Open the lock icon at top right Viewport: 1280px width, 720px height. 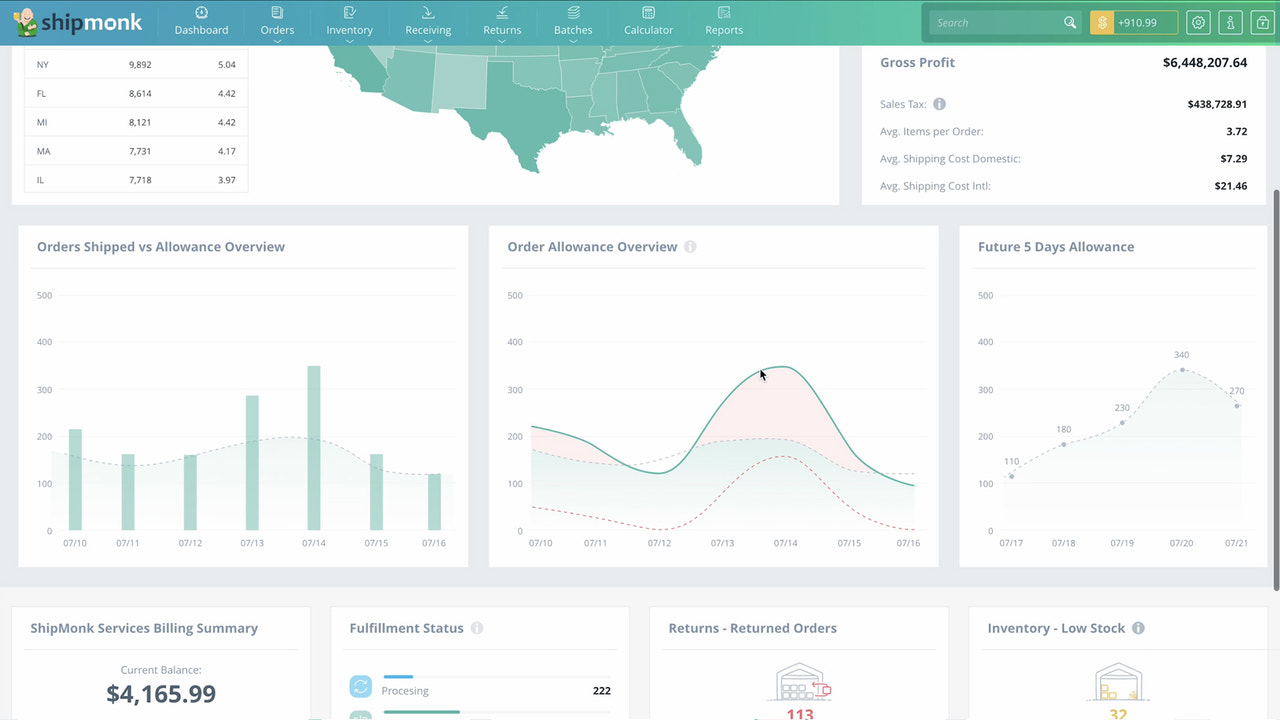1261,22
